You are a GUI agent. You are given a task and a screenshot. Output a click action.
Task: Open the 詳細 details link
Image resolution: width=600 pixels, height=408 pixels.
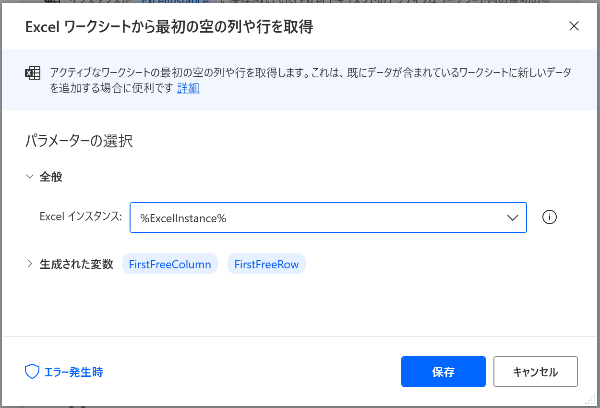[188, 88]
